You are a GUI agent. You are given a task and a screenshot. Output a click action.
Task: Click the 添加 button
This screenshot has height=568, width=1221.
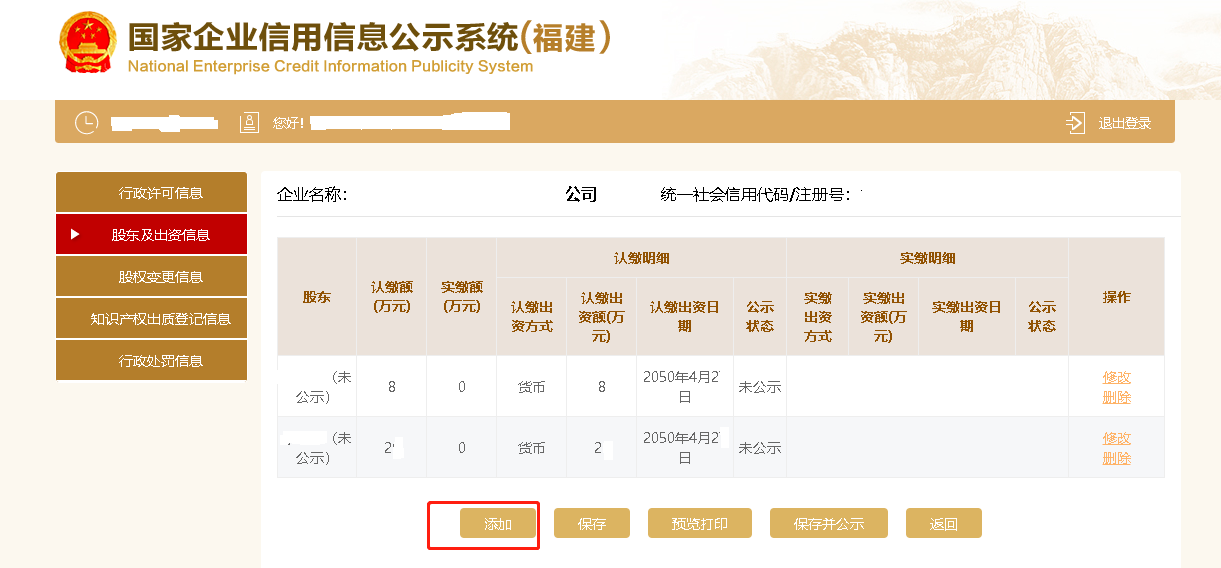(498, 523)
